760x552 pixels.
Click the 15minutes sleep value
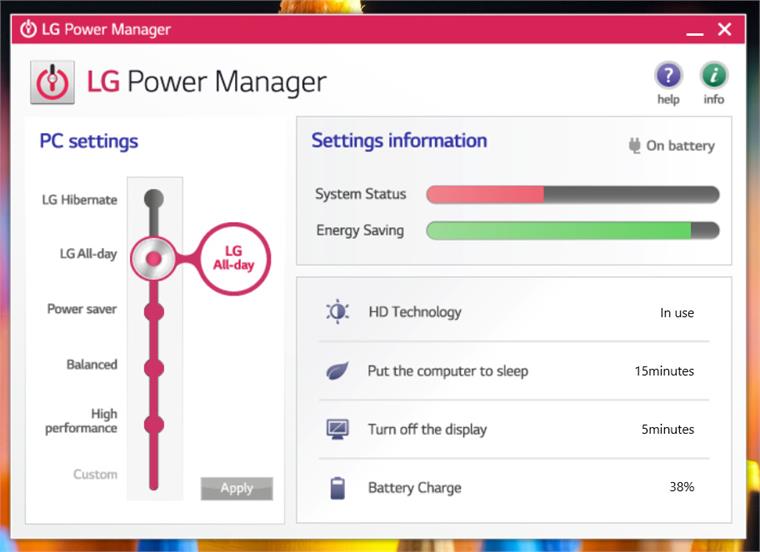pos(663,371)
